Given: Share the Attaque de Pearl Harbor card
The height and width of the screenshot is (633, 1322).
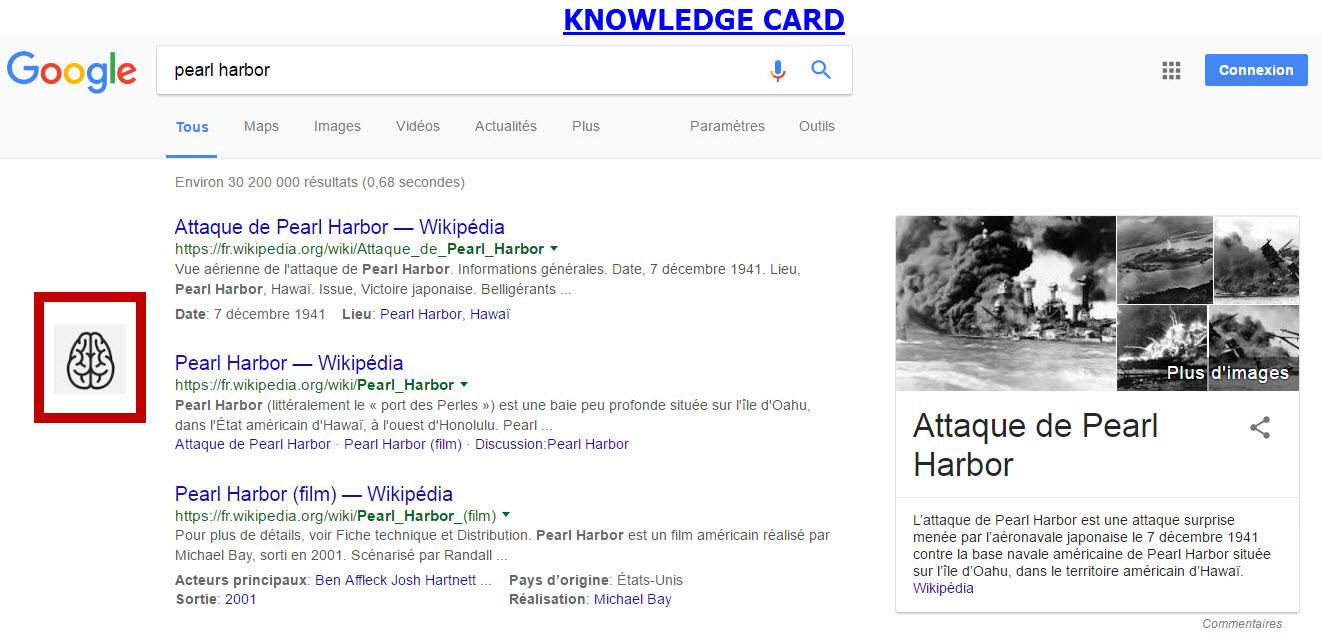Looking at the screenshot, I should tap(1260, 428).
